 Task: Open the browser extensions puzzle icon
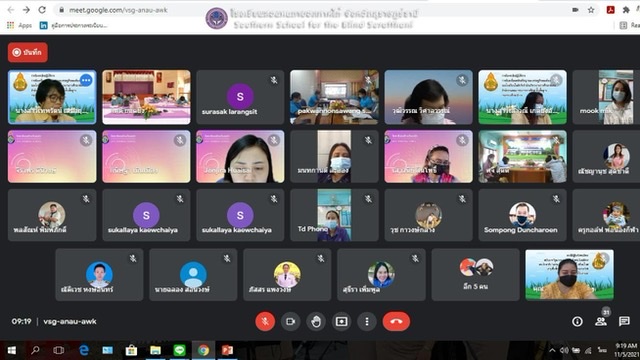(x=626, y=10)
